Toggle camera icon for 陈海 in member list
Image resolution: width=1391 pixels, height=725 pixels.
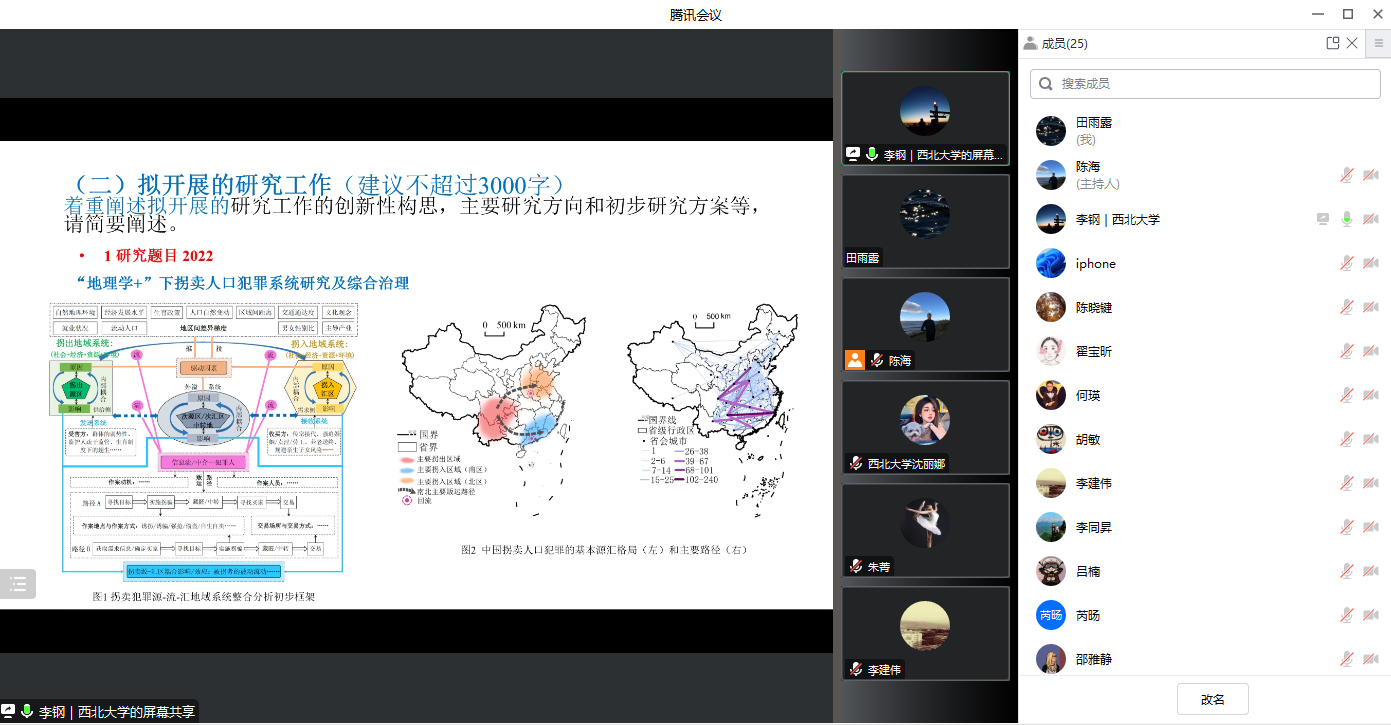(x=1371, y=175)
